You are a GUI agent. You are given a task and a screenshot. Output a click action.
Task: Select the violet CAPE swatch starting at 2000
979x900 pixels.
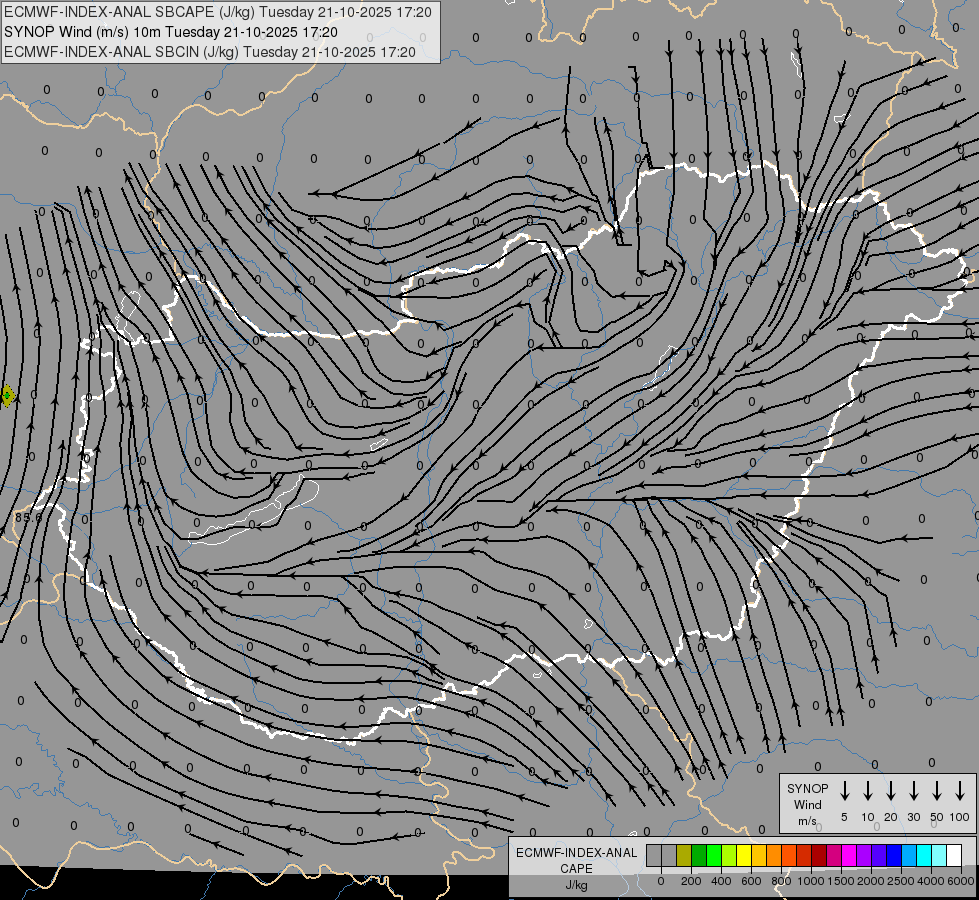(880, 855)
